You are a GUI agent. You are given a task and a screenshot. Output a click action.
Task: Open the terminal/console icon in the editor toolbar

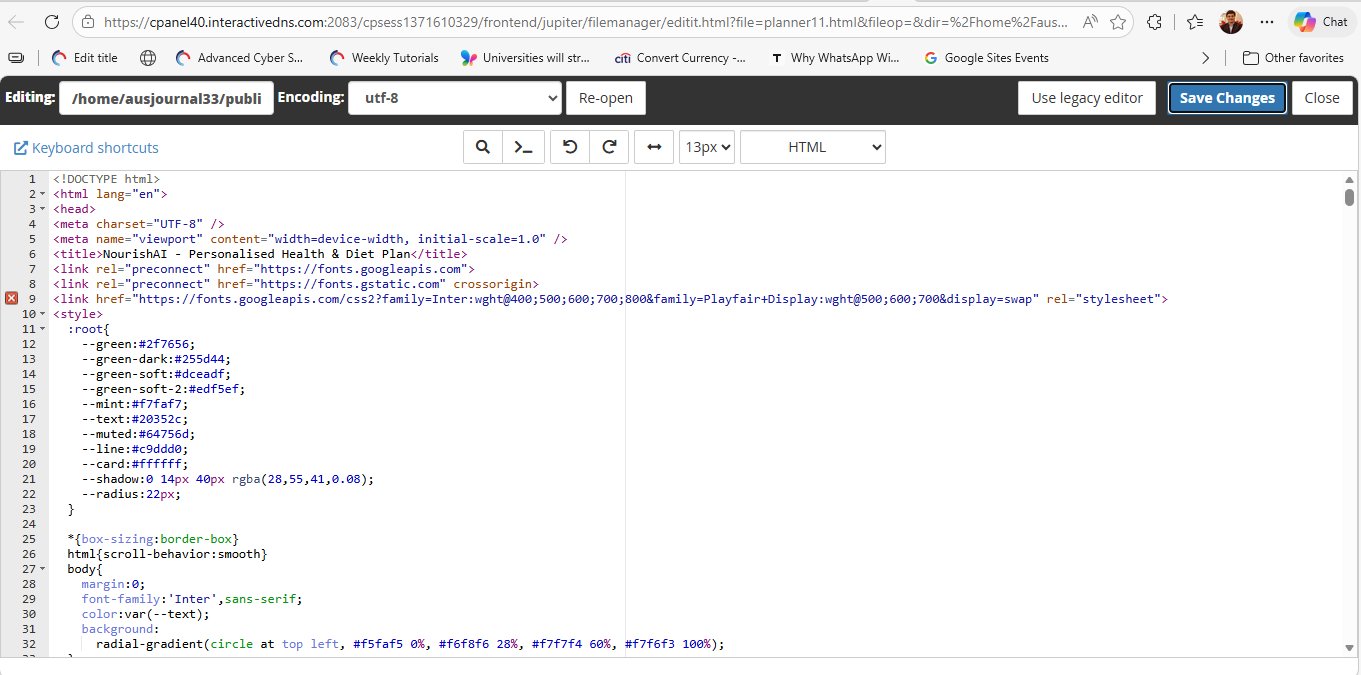click(x=522, y=146)
